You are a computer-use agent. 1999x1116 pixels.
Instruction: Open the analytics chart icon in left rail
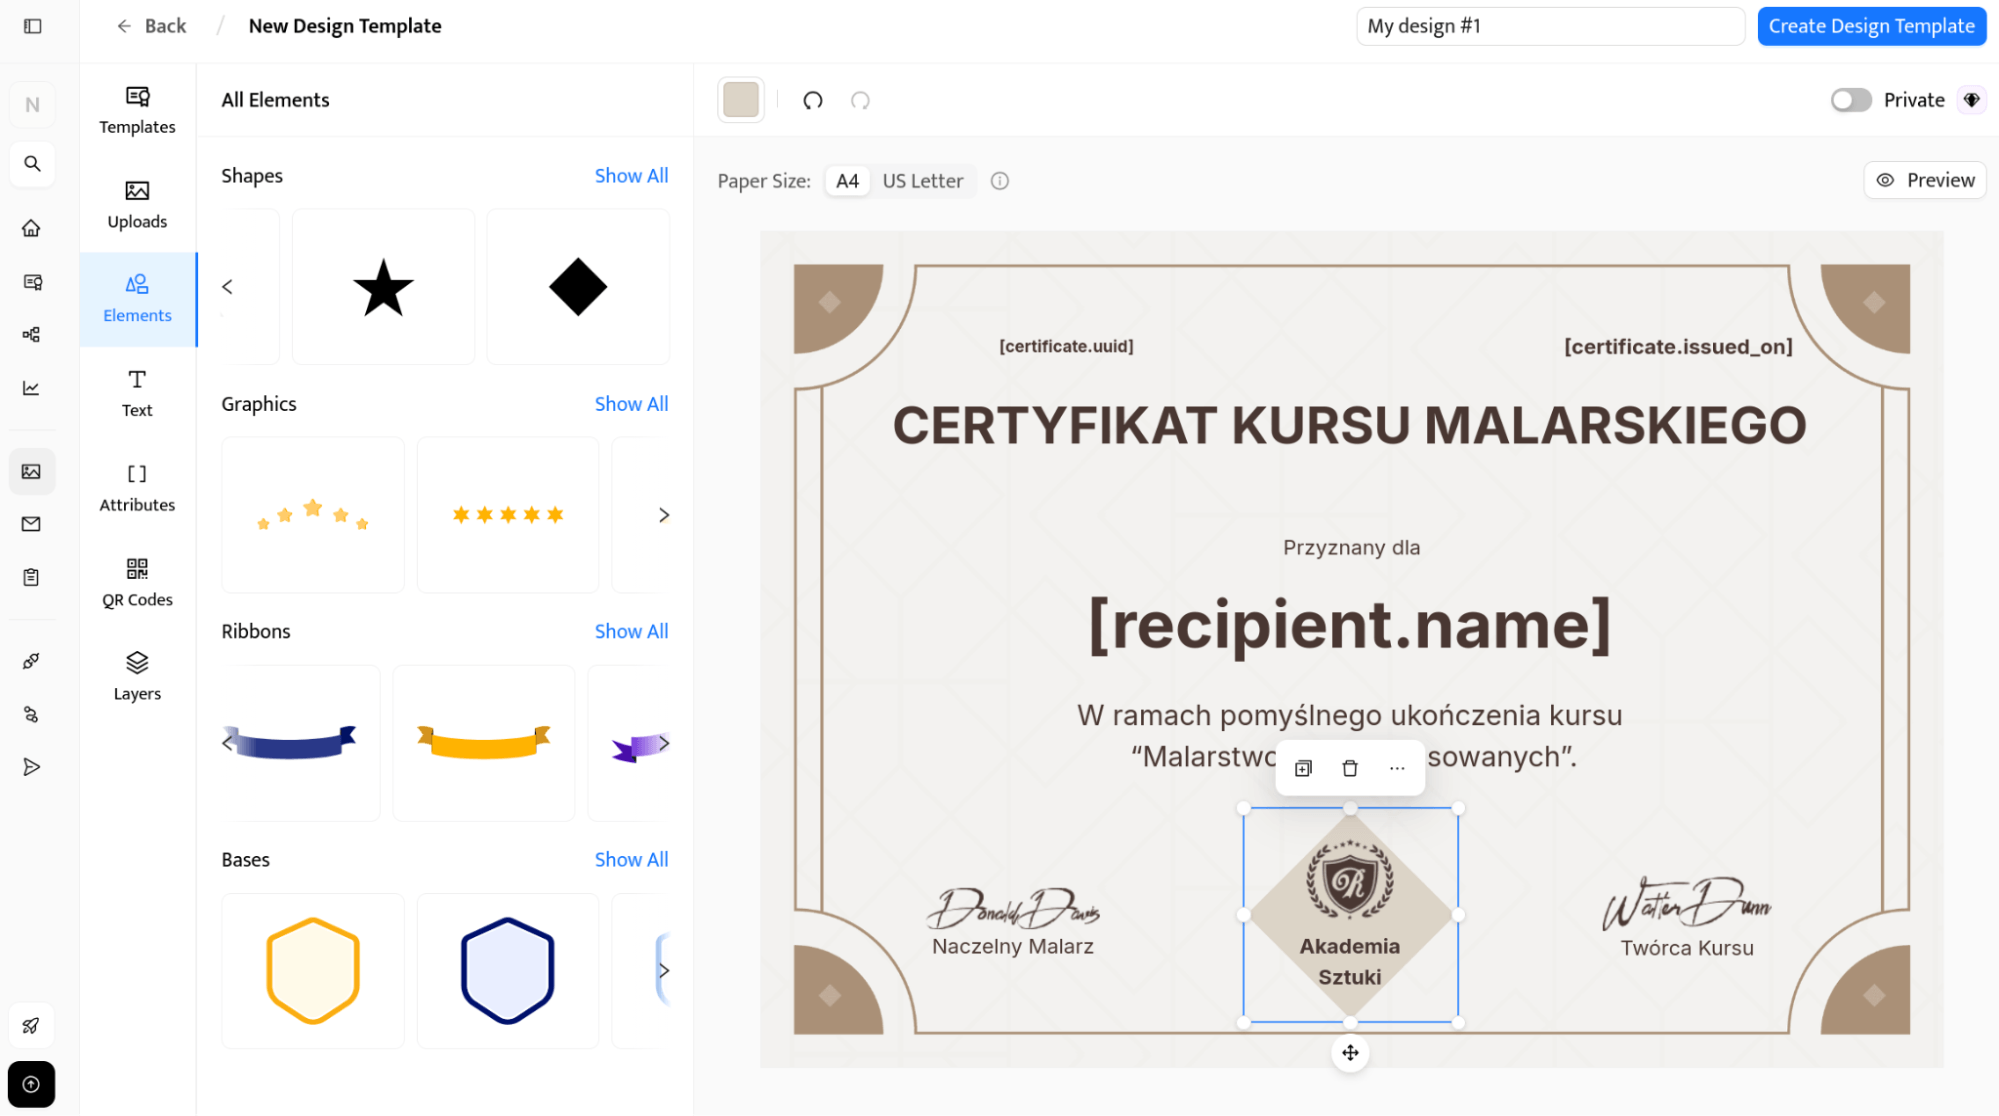click(32, 388)
